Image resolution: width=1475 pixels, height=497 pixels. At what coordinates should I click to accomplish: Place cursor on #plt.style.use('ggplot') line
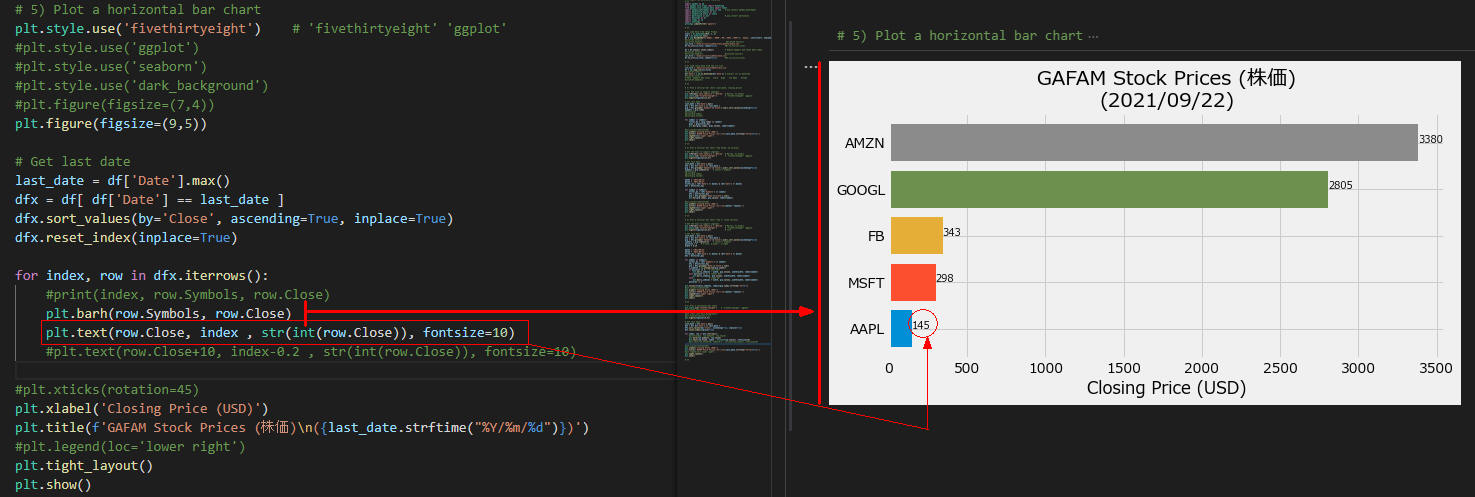(x=107, y=47)
